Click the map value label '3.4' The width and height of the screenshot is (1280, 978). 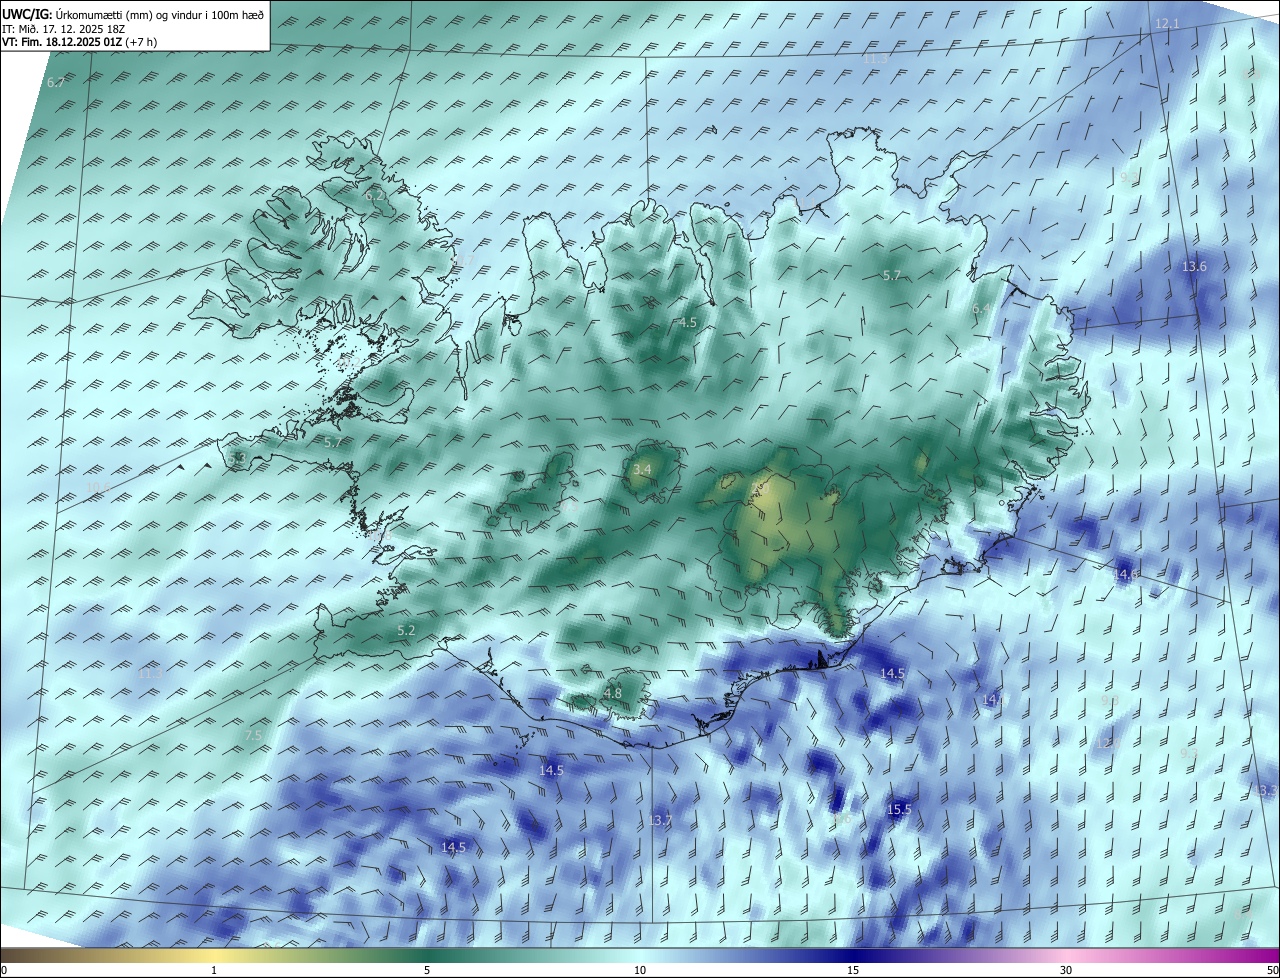(x=642, y=469)
